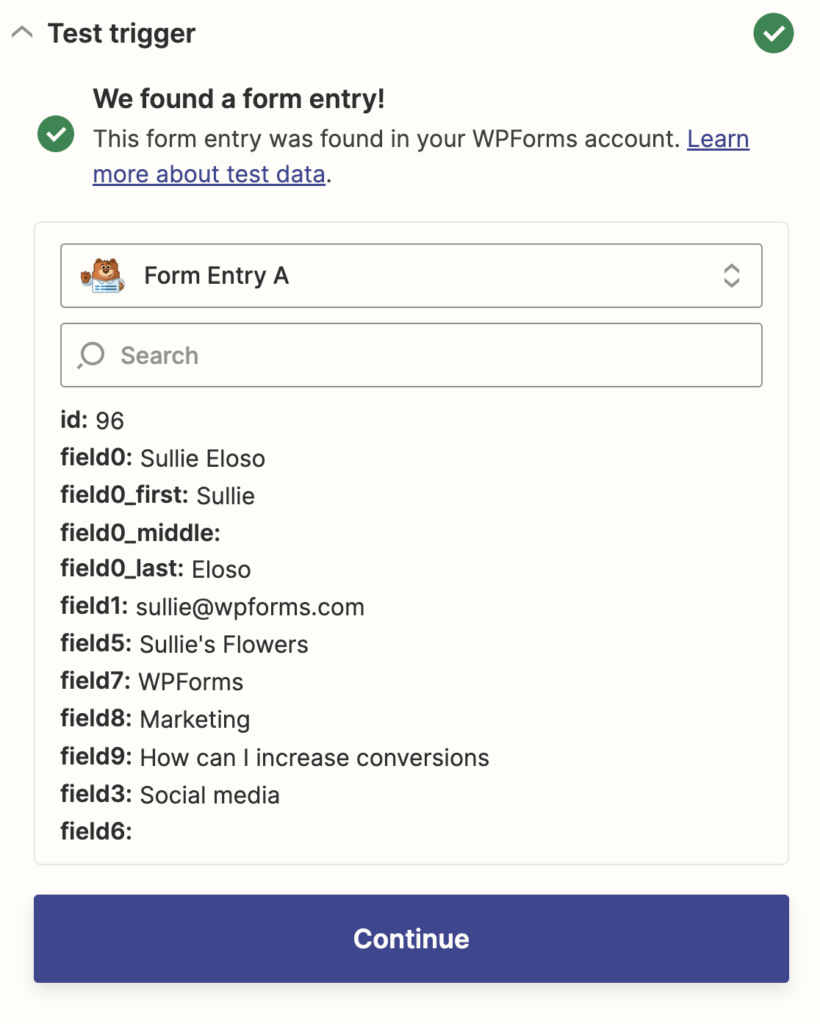Select field1 sullie@wpforms.com email row
The image size is (820, 1024).
coord(212,606)
